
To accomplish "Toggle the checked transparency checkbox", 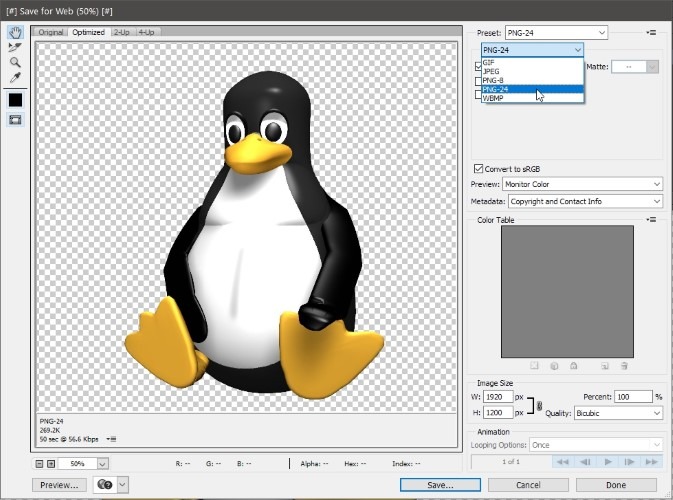I will [x=478, y=67].
